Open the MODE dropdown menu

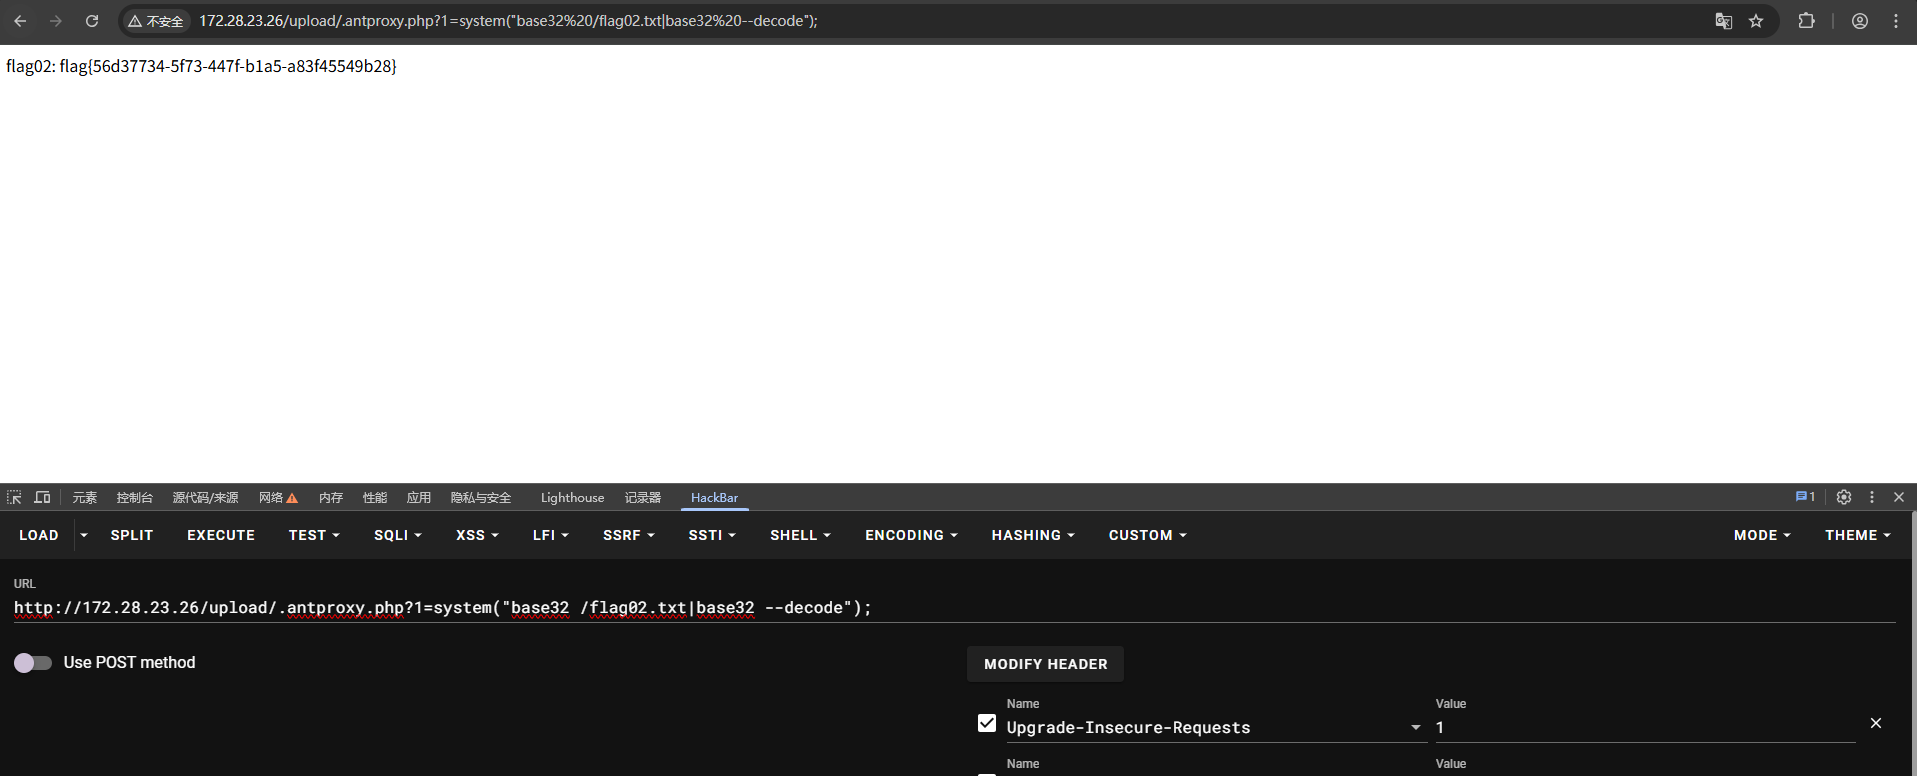[1762, 535]
